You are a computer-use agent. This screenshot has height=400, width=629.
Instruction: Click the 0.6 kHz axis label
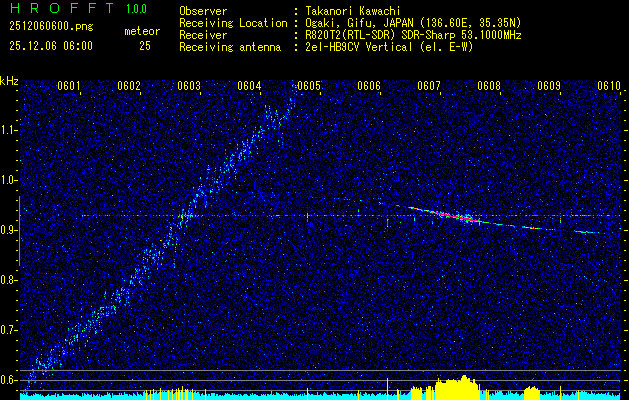pyautogui.click(x=7, y=380)
